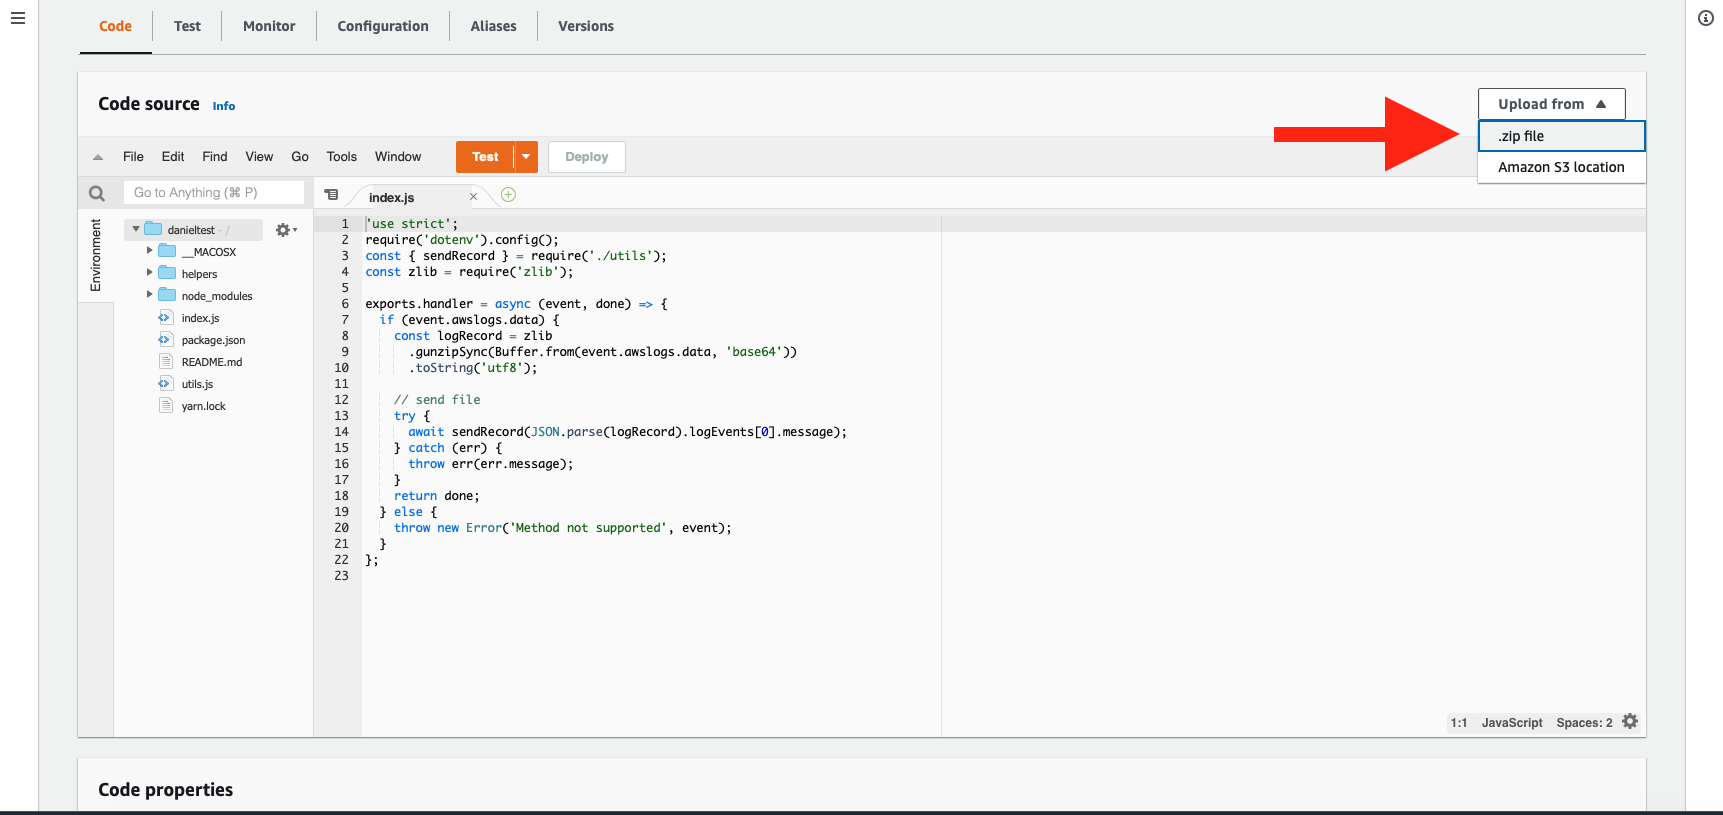The width and height of the screenshot is (1723, 815).
Task: Go to the Versions tab
Action: tap(586, 26)
